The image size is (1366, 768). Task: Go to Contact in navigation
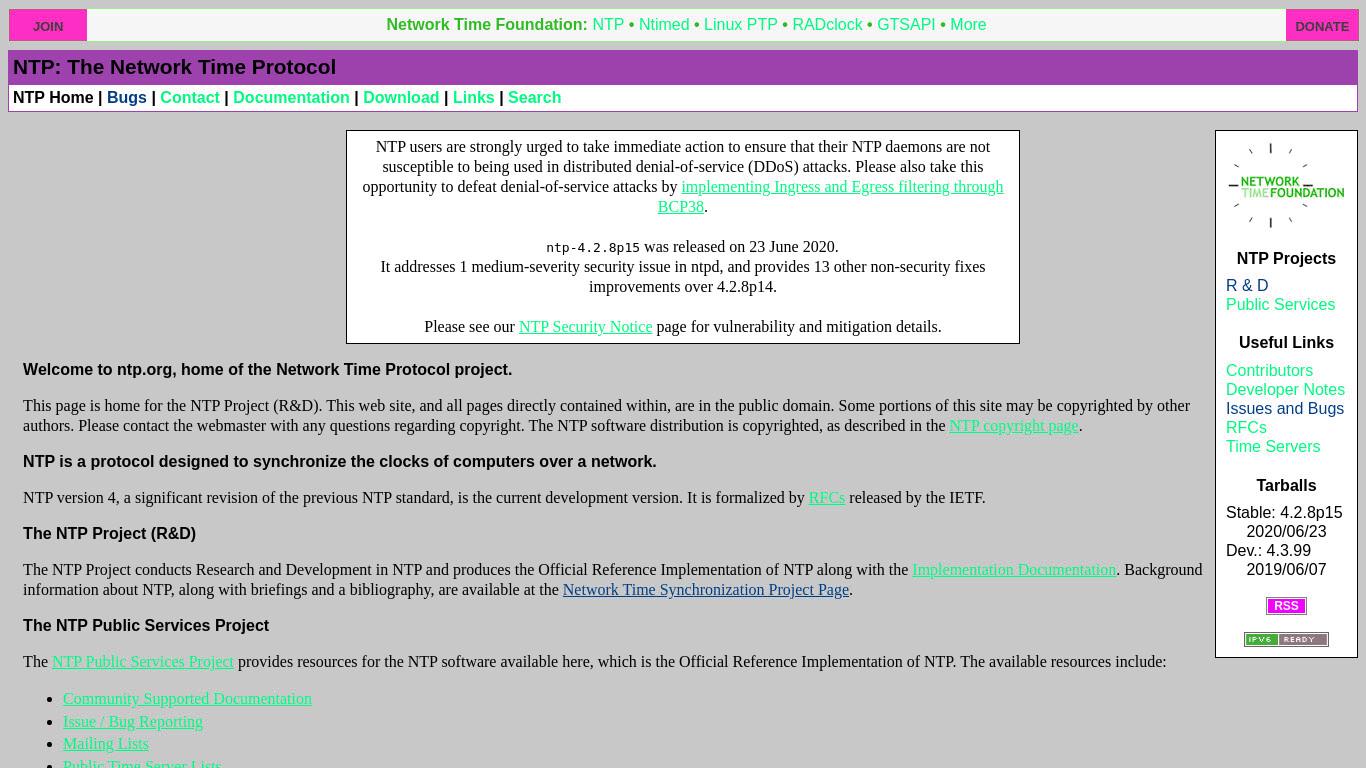click(190, 98)
